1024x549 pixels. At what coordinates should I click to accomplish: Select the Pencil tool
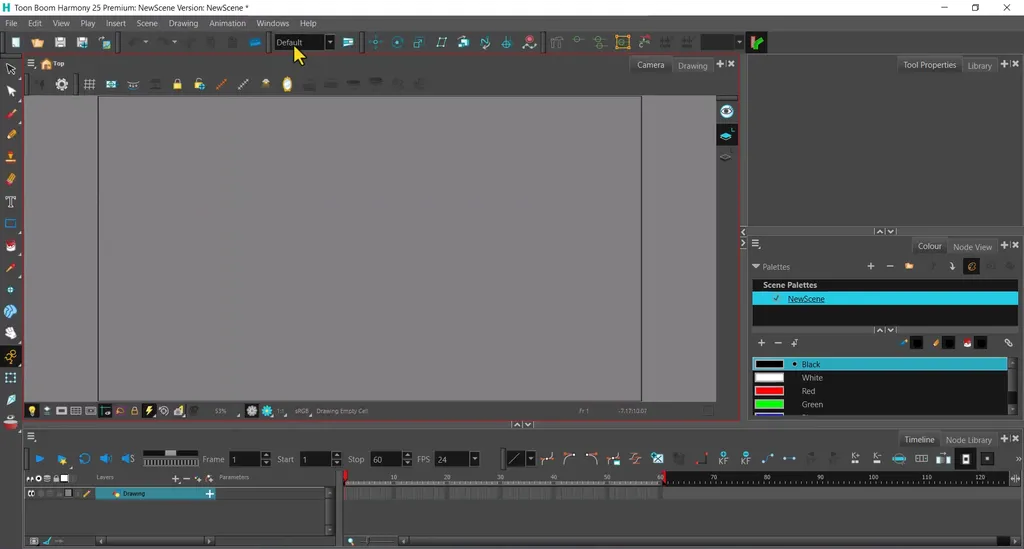pos(10,134)
